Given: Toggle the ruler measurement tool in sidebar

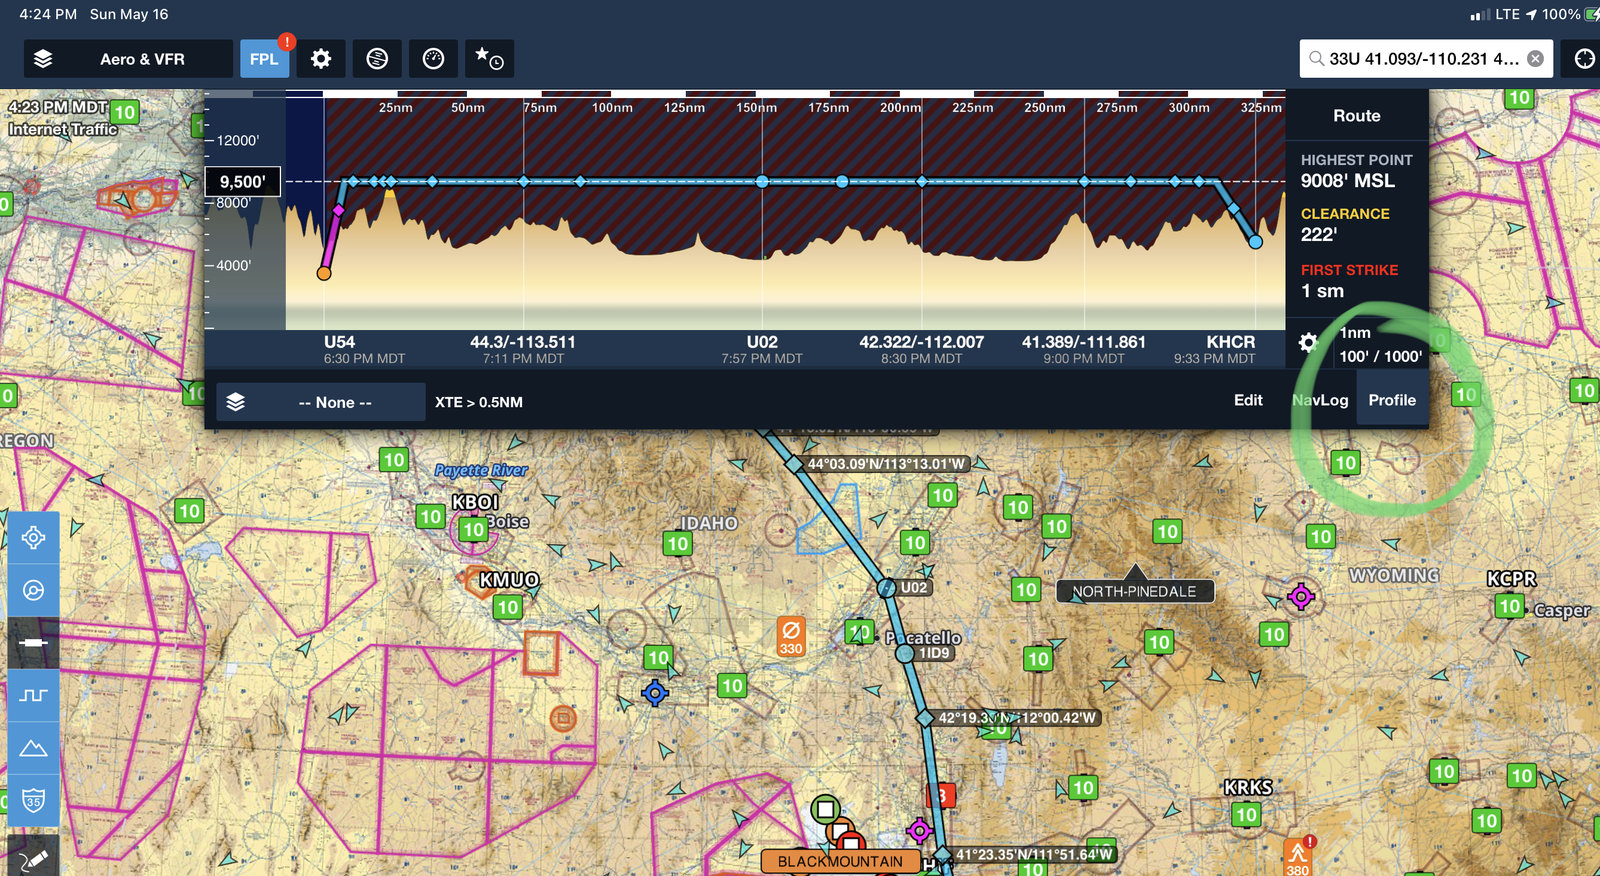Looking at the screenshot, I should 33,643.
